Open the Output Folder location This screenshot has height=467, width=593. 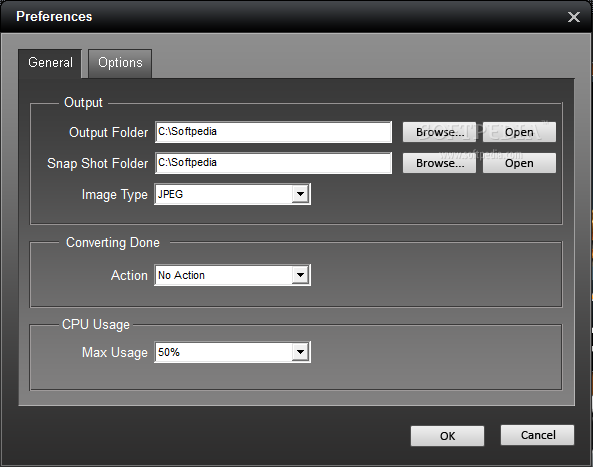coord(519,132)
